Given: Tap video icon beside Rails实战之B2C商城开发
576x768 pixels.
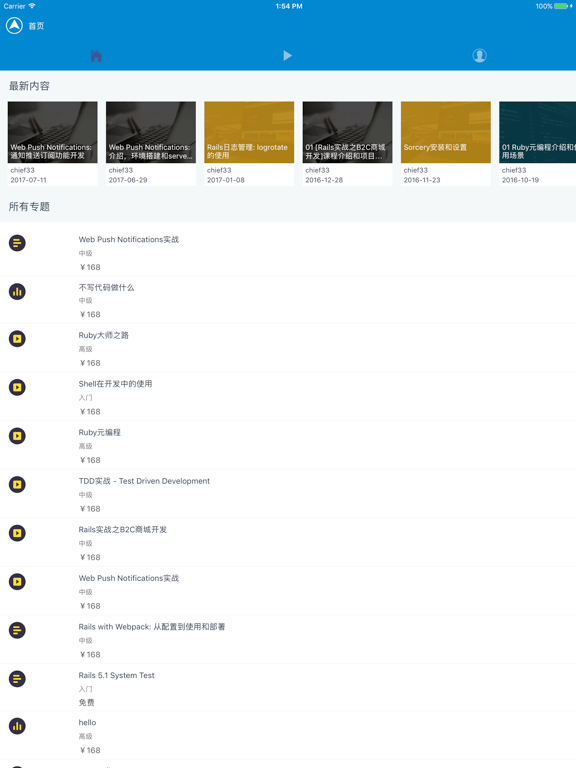Looking at the screenshot, I should point(17,533).
